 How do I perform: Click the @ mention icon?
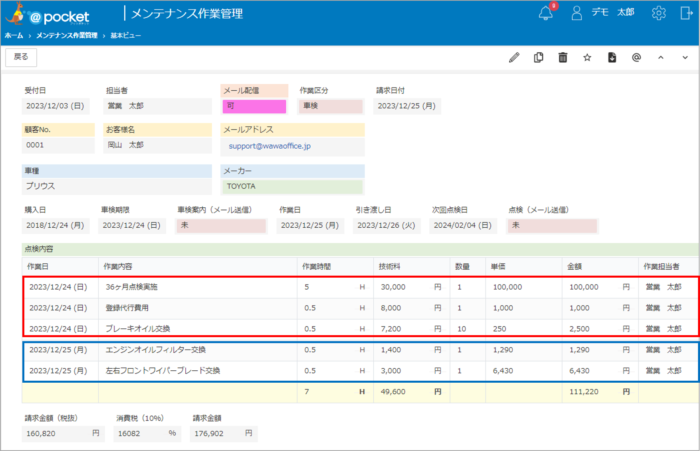coord(636,58)
